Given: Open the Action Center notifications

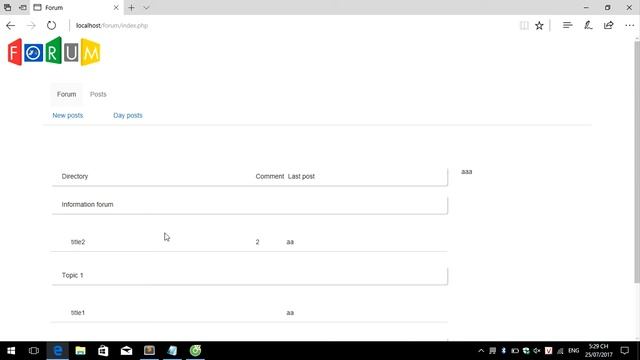Looking at the screenshot, I should pyautogui.click(x=624, y=351).
